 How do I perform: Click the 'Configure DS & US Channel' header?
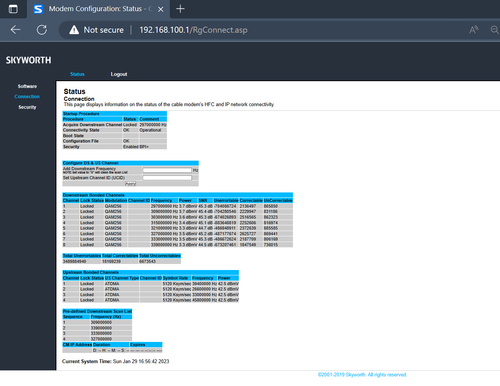[91, 163]
